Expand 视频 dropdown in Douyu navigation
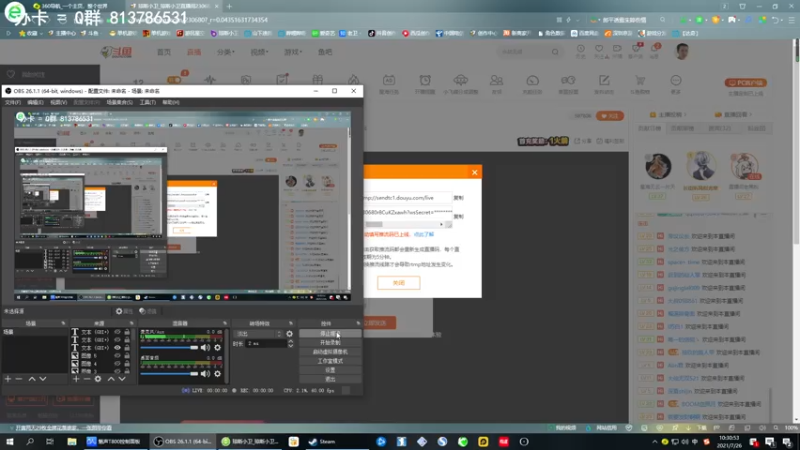Screen dimensions: 800x450 point(259,52)
